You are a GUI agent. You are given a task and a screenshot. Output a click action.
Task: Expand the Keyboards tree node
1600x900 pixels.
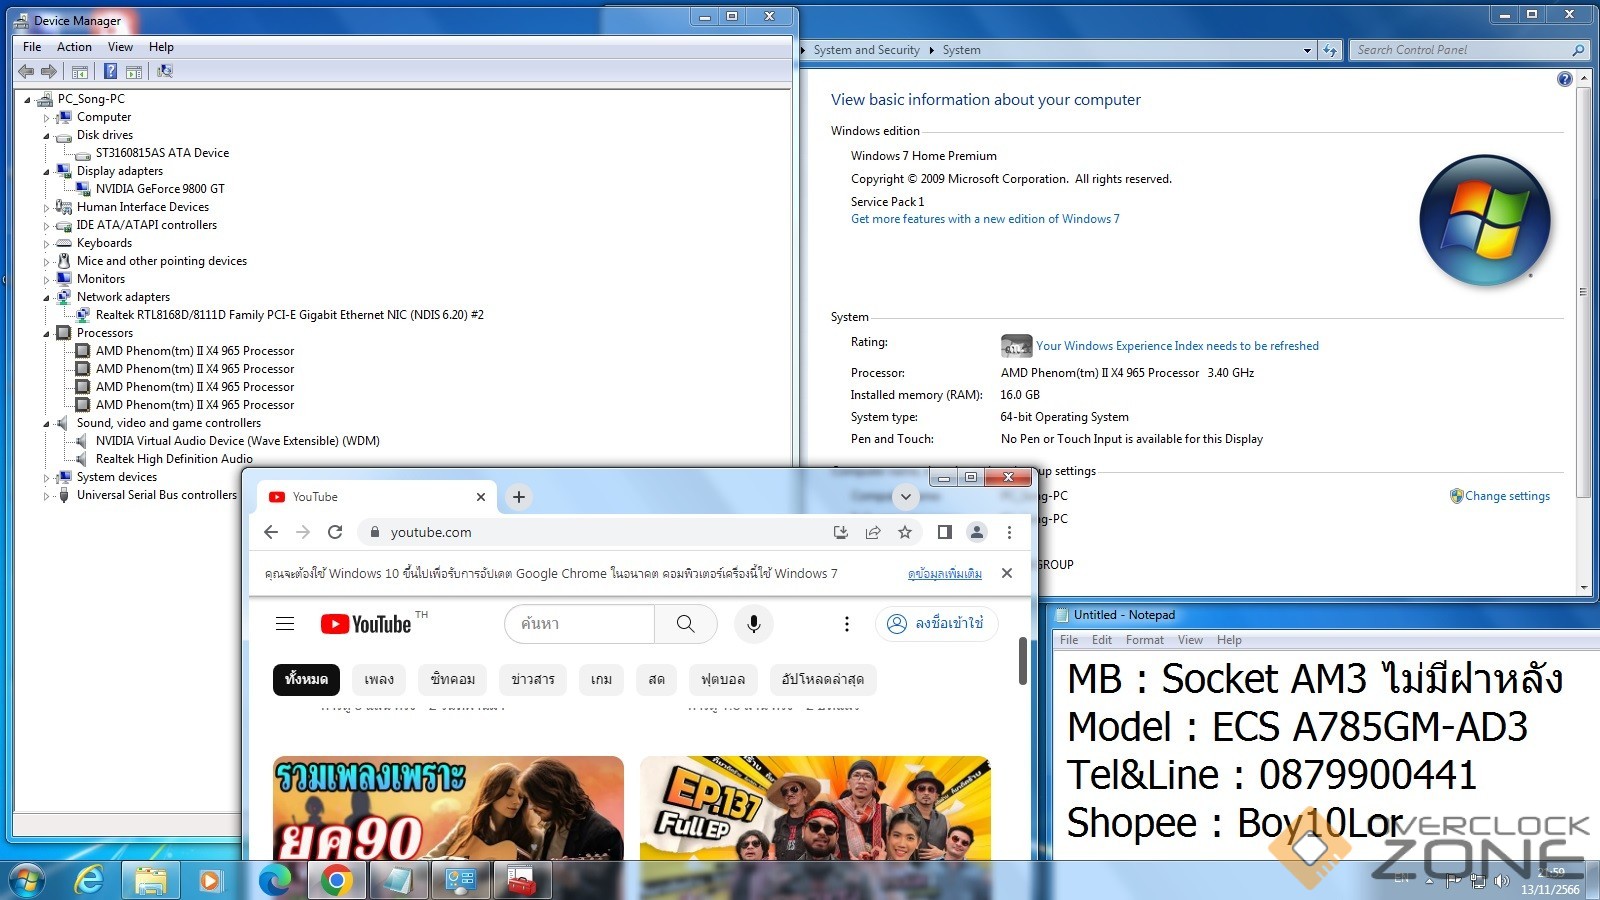[46, 244]
